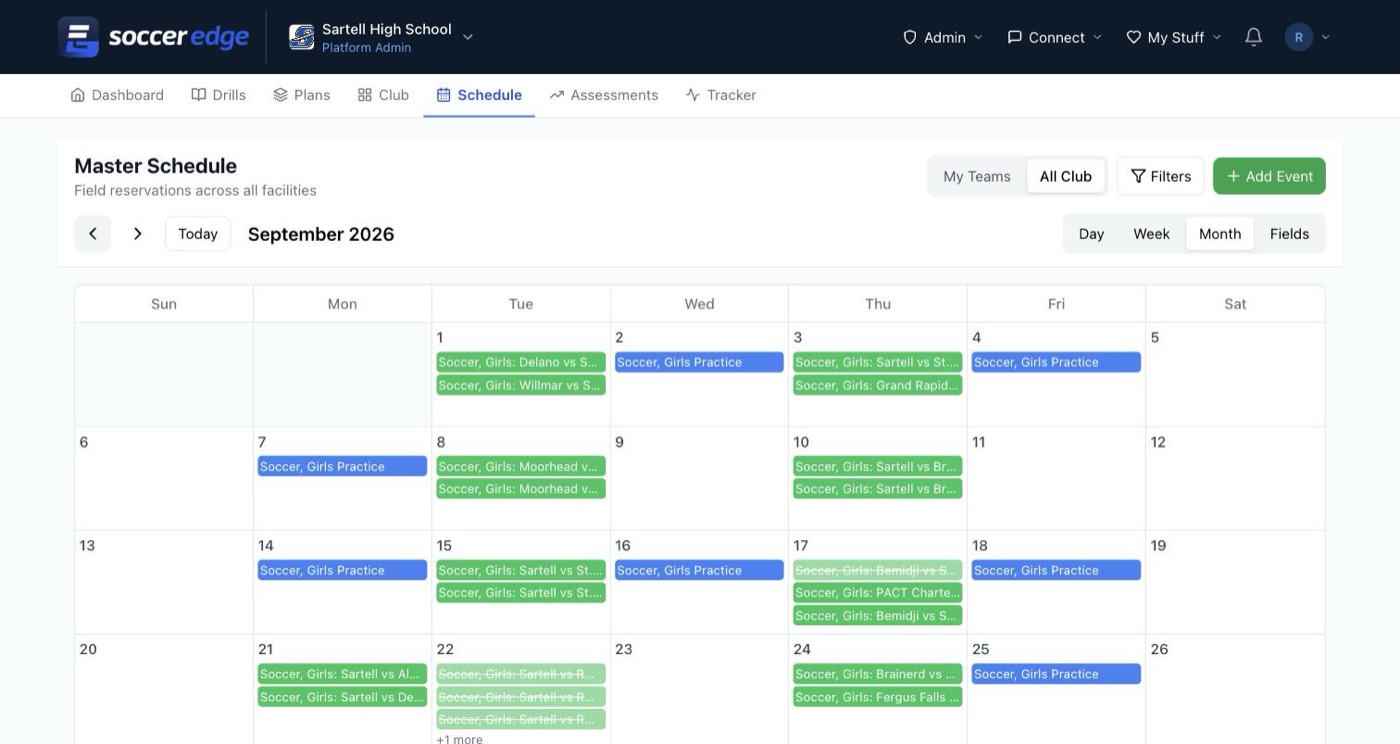The image size is (1400, 744).
Task: Switch to the Plans tab
Action: [301, 95]
